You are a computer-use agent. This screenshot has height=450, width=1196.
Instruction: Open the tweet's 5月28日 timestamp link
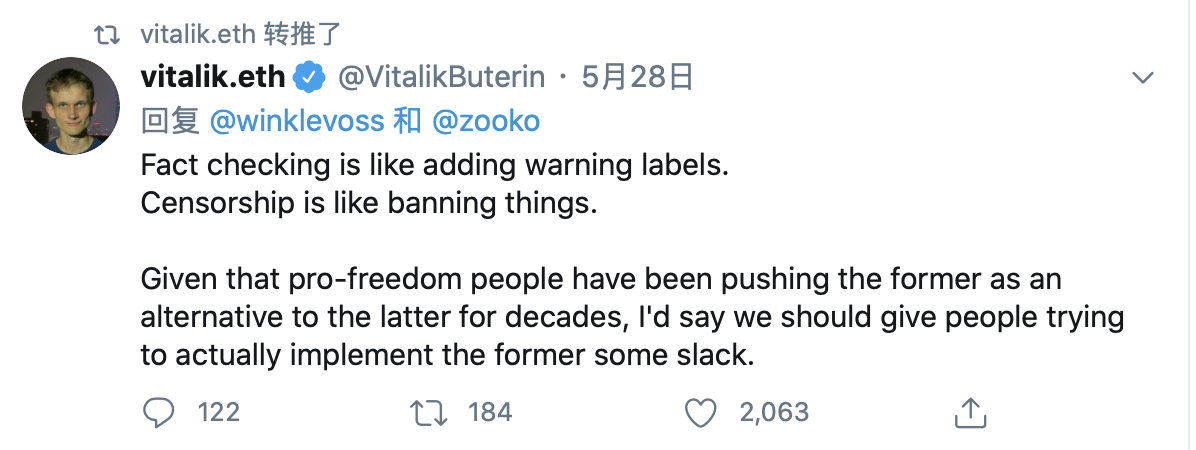pos(638,76)
